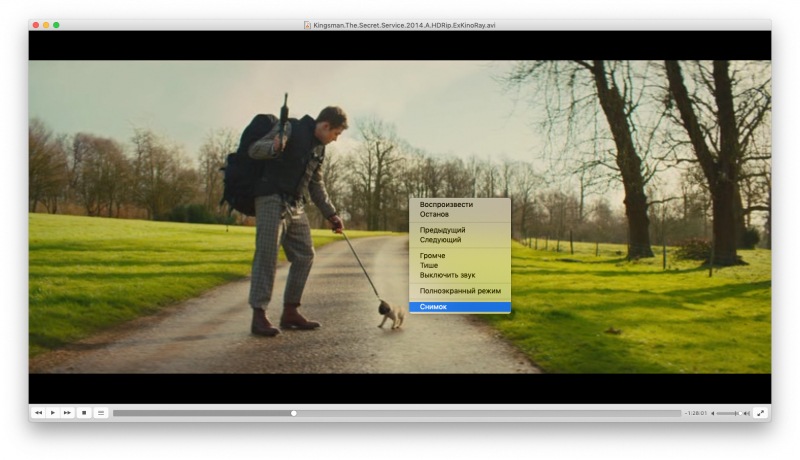The image size is (800, 460).
Task: Select Останов in the context menu
Action: (x=460, y=214)
